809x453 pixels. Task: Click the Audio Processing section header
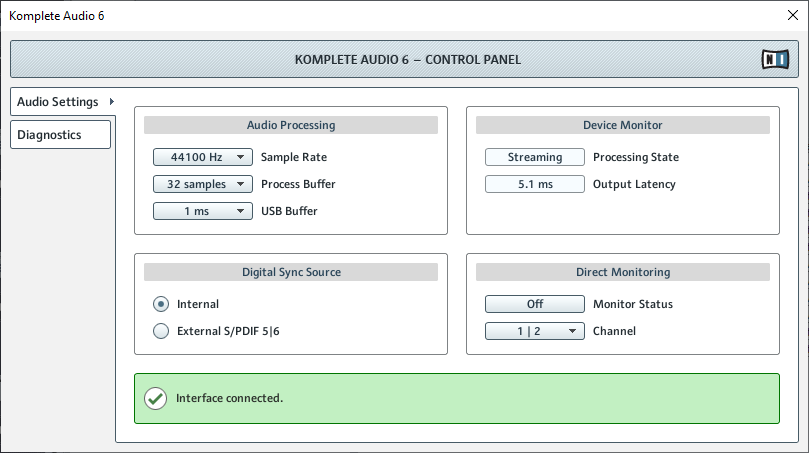(x=291, y=125)
